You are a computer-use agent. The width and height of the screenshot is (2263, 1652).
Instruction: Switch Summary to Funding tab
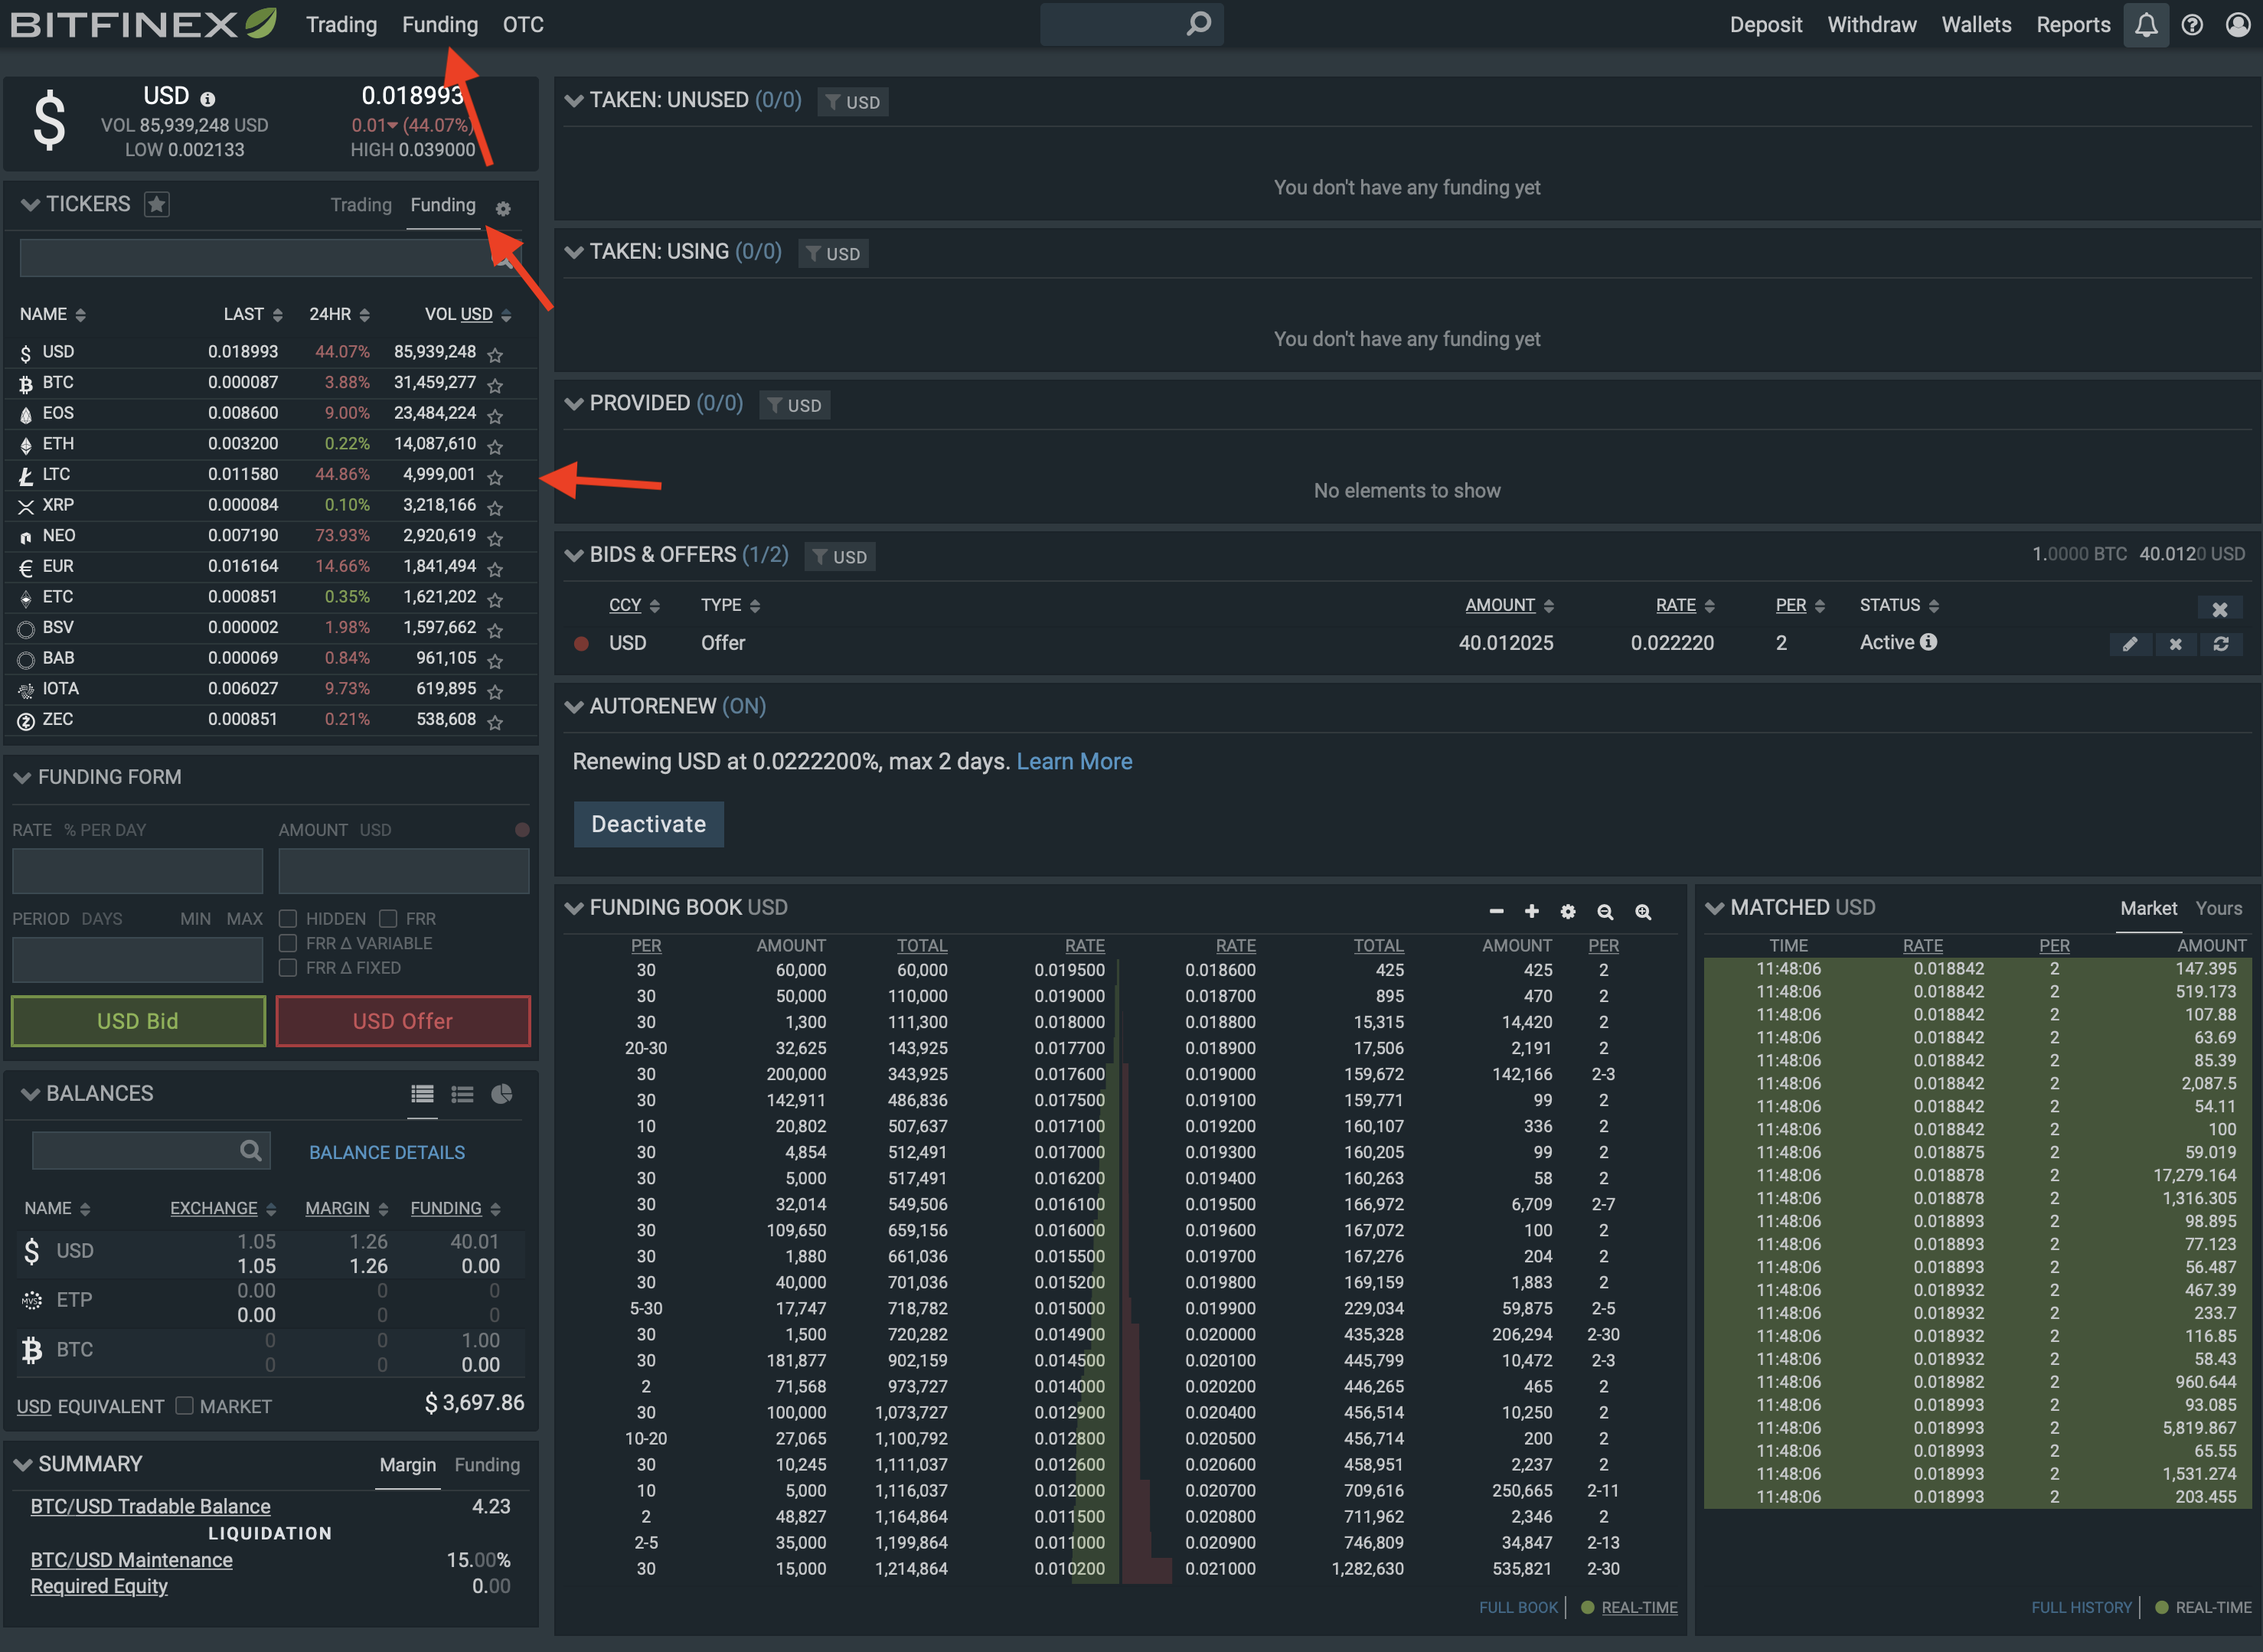coord(487,1464)
